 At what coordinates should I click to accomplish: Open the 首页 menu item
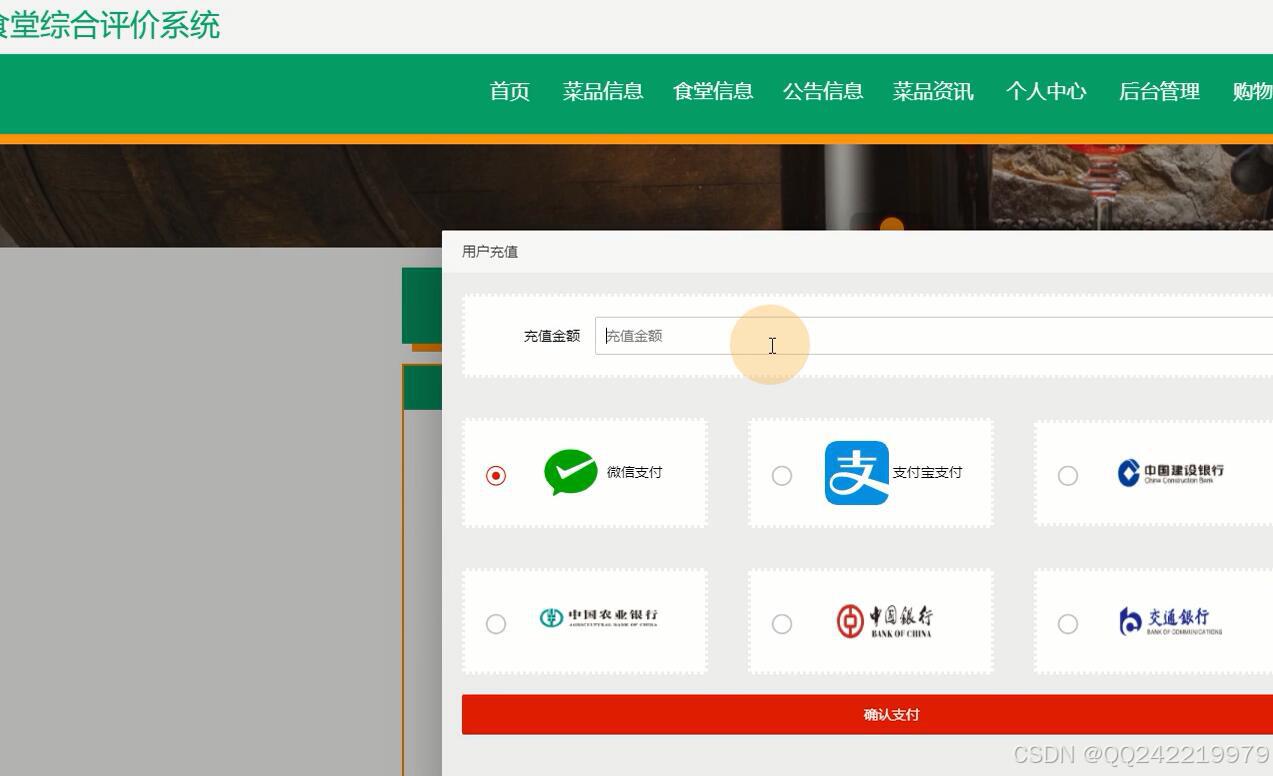pos(509,91)
